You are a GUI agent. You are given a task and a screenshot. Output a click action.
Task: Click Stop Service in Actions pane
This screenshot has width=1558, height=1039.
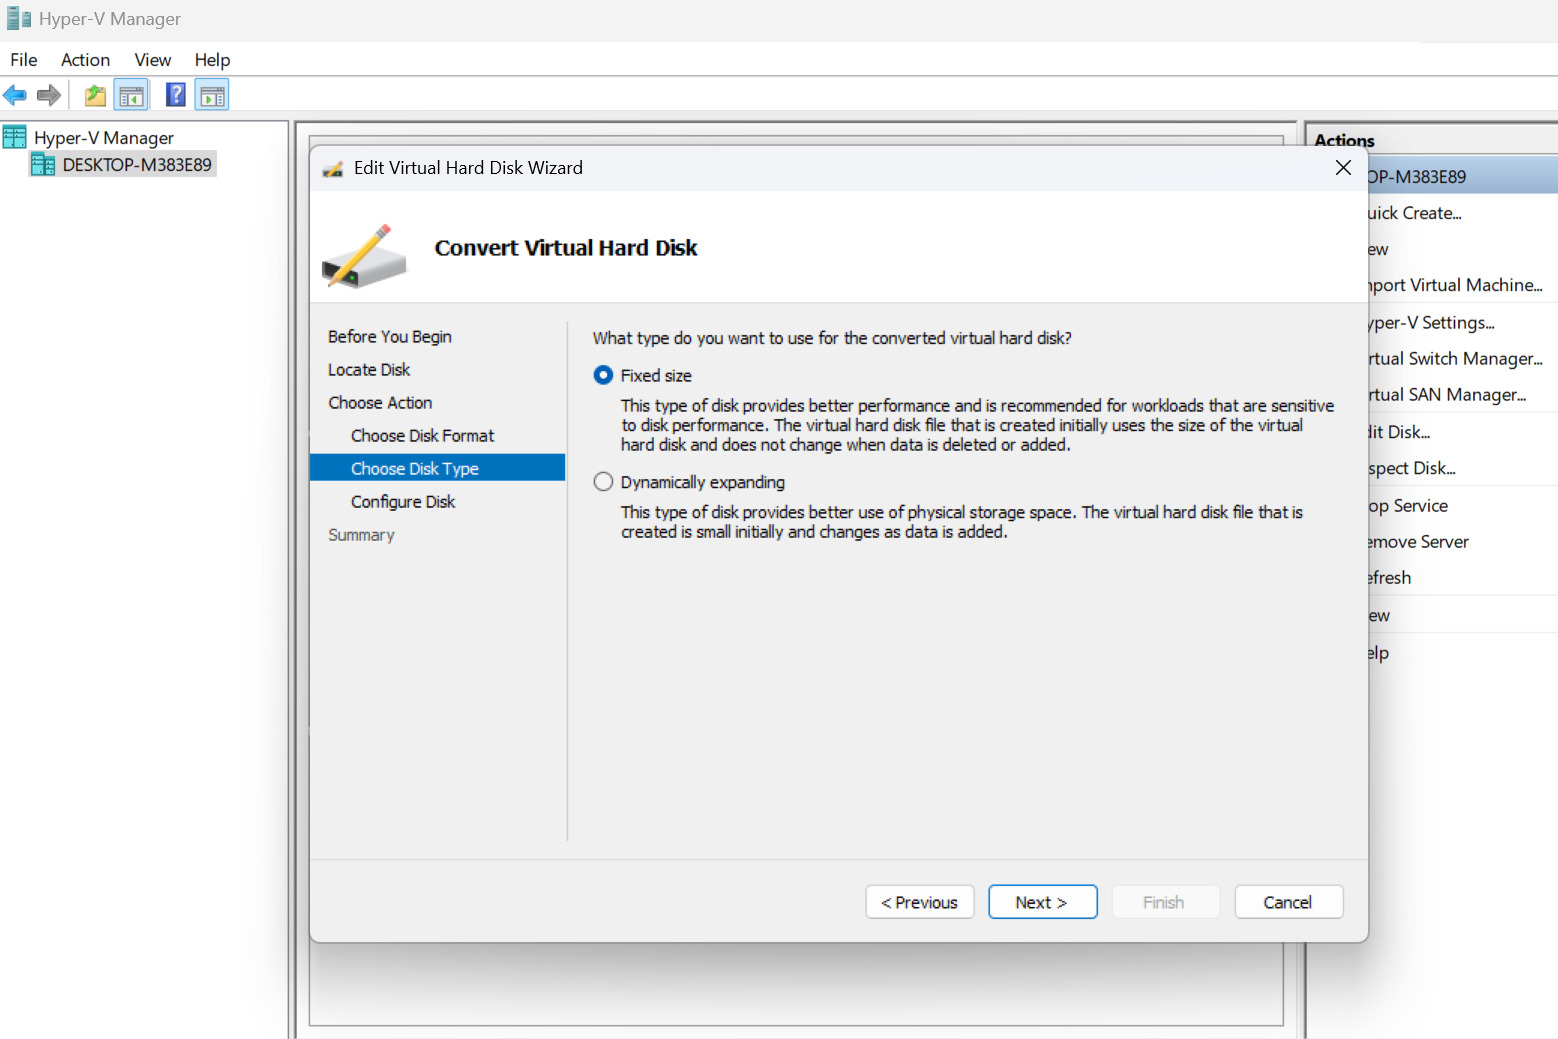[1408, 506]
